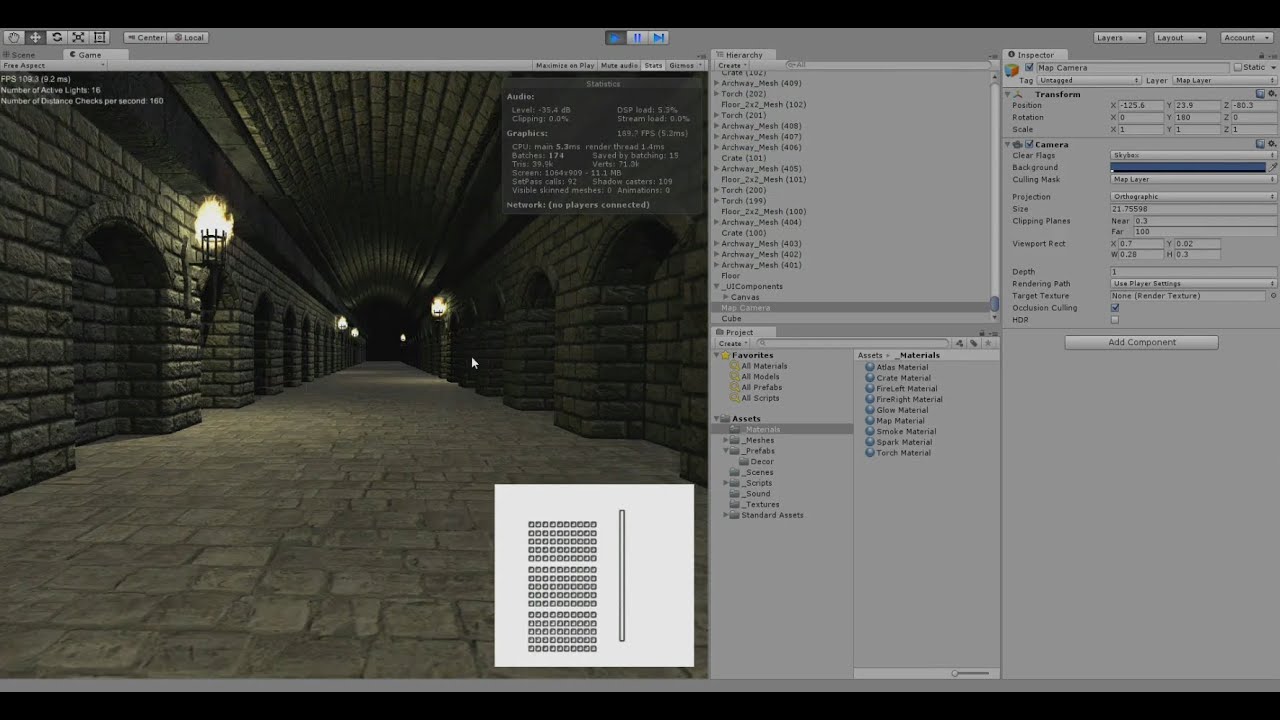Click the Add Component button

pos(1141,342)
